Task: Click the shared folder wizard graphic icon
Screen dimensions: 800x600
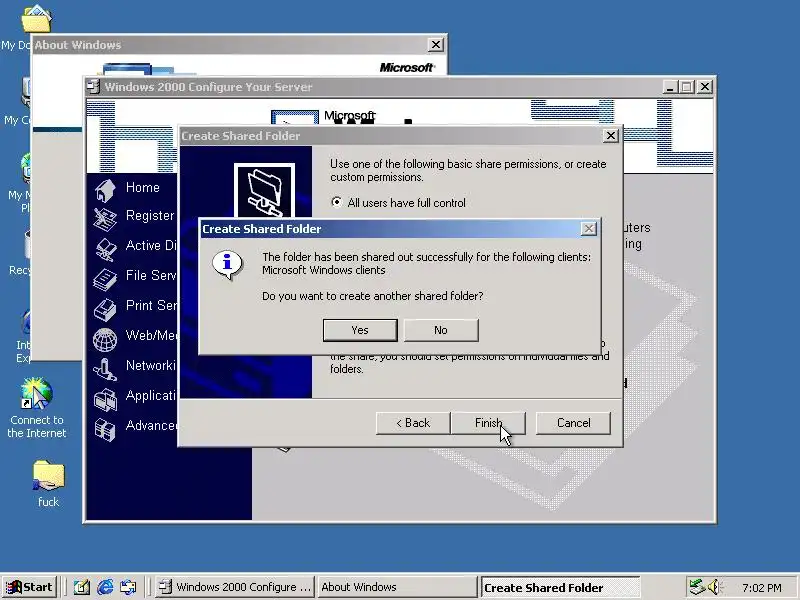Action: tap(264, 191)
